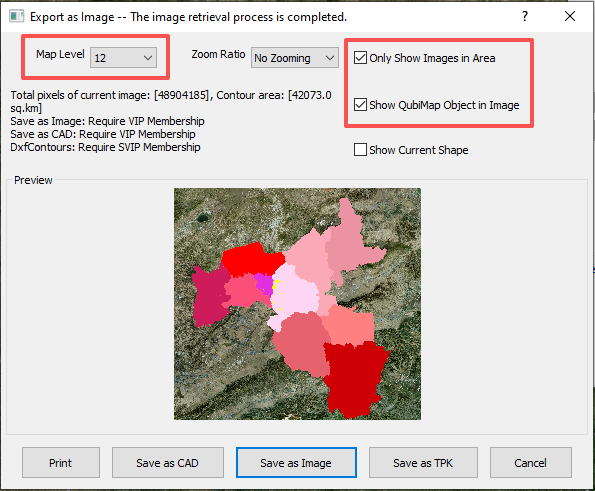This screenshot has width=595, height=491.
Task: Click Save as Image button
Action: [x=296, y=463]
